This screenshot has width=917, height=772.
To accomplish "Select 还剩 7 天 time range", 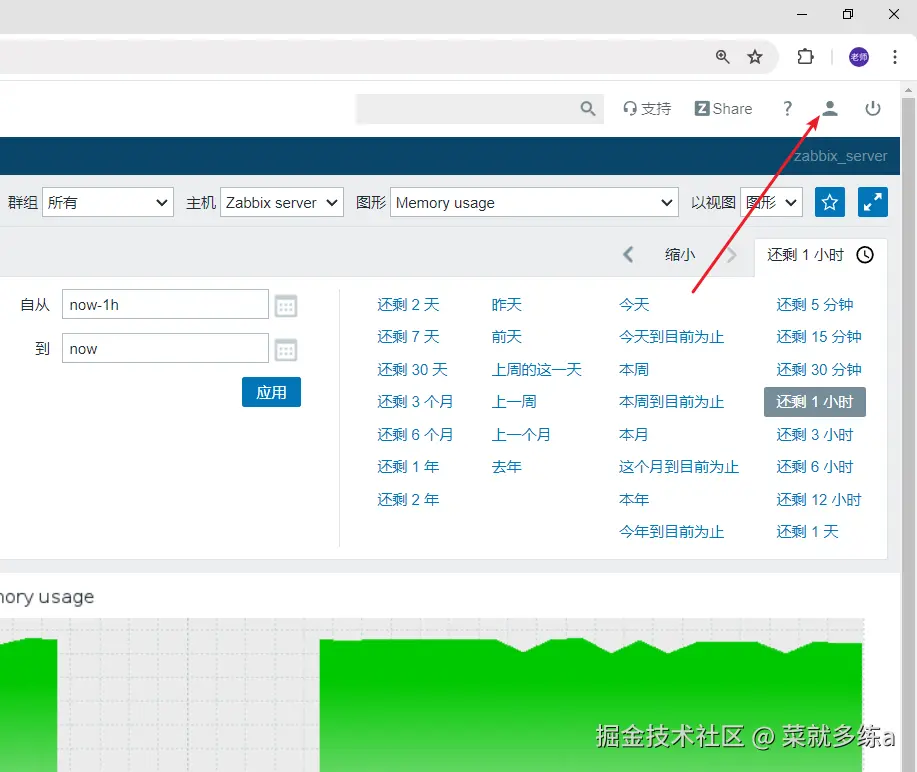I will tap(408, 337).
